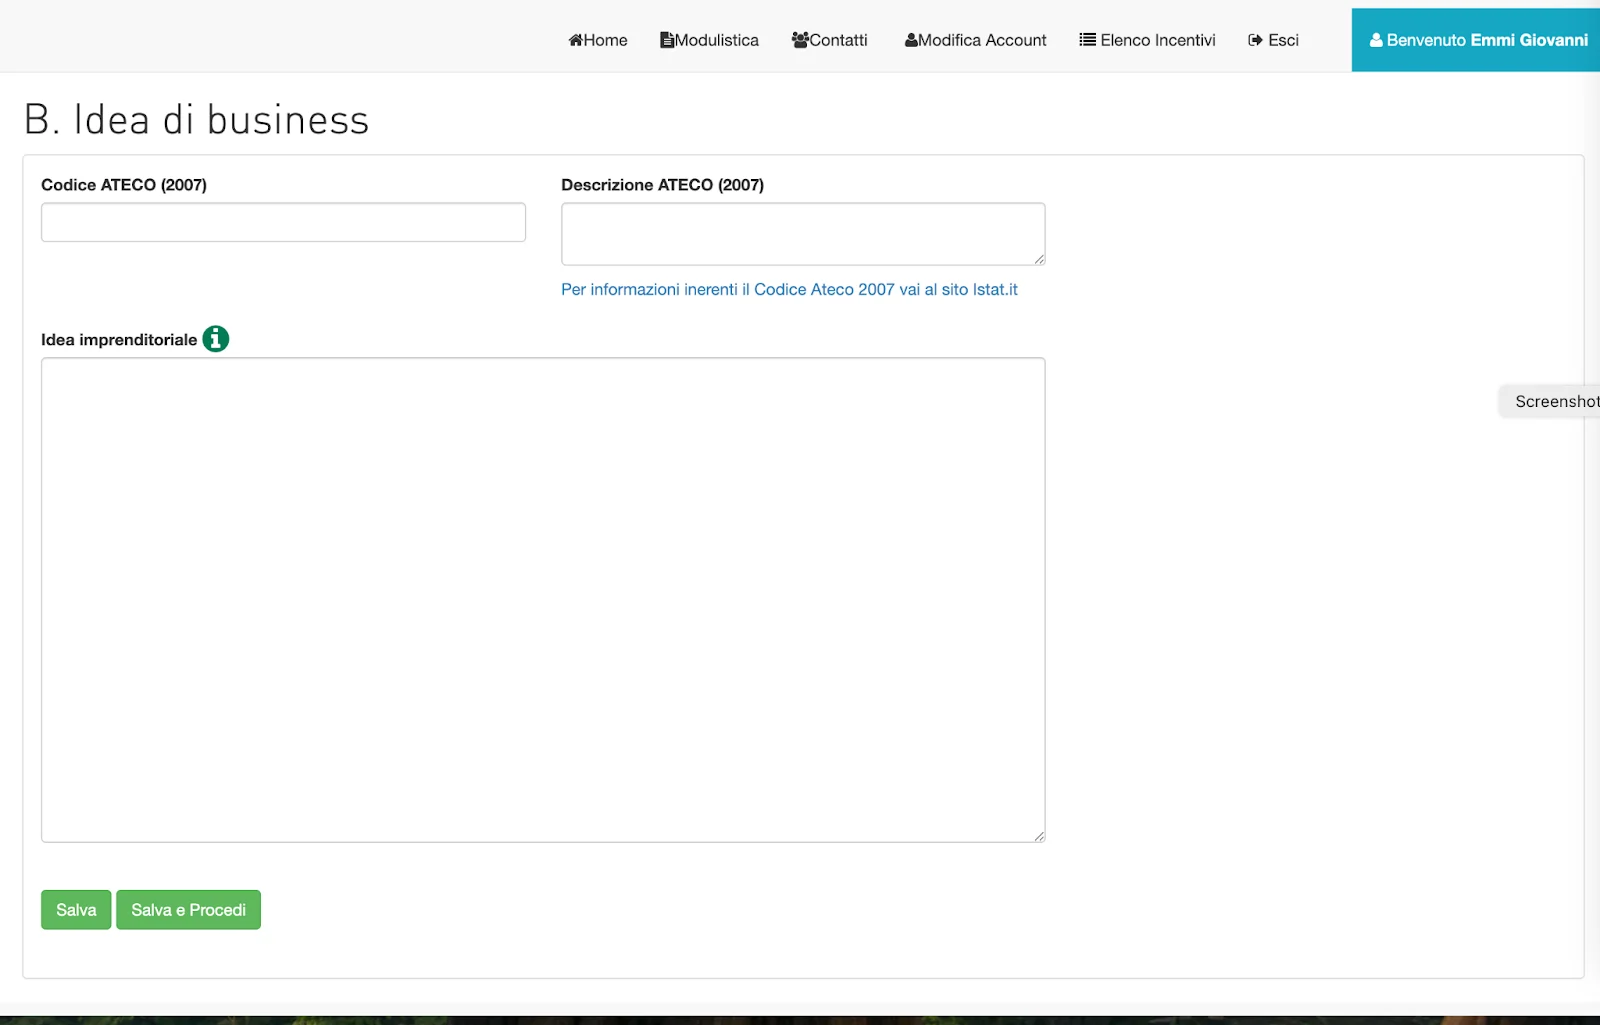
Task: Focus the Descrizione ATECO (2007) text area
Action: (x=802, y=234)
